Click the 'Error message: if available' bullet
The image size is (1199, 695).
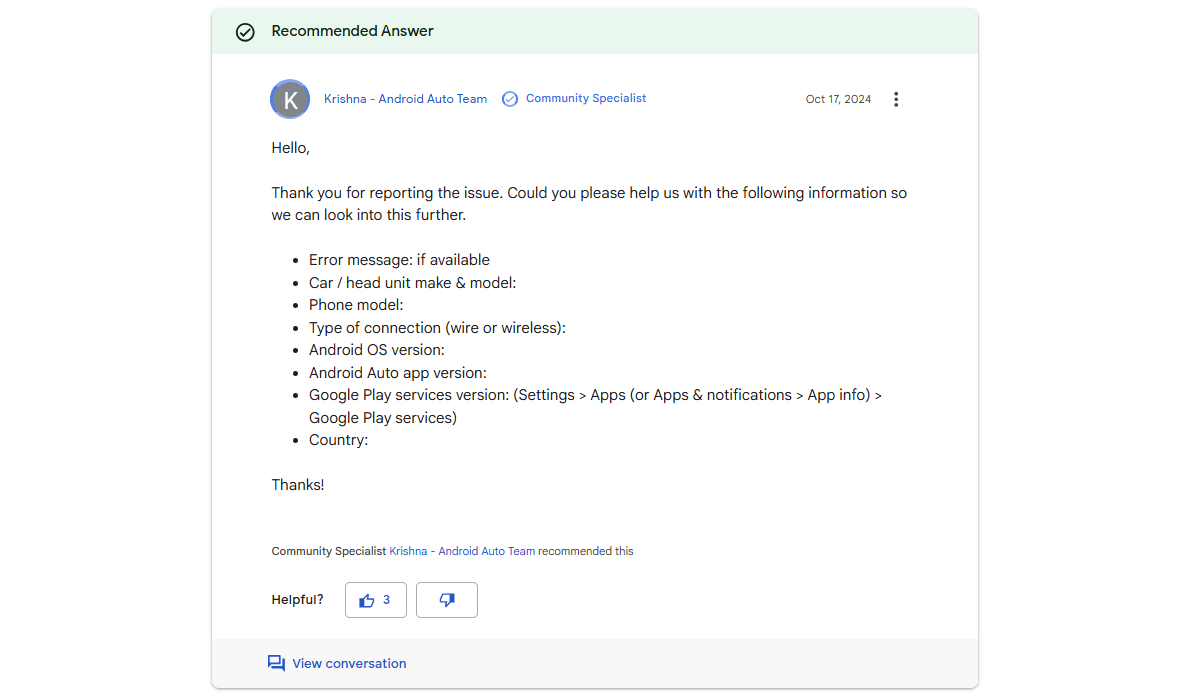399,260
